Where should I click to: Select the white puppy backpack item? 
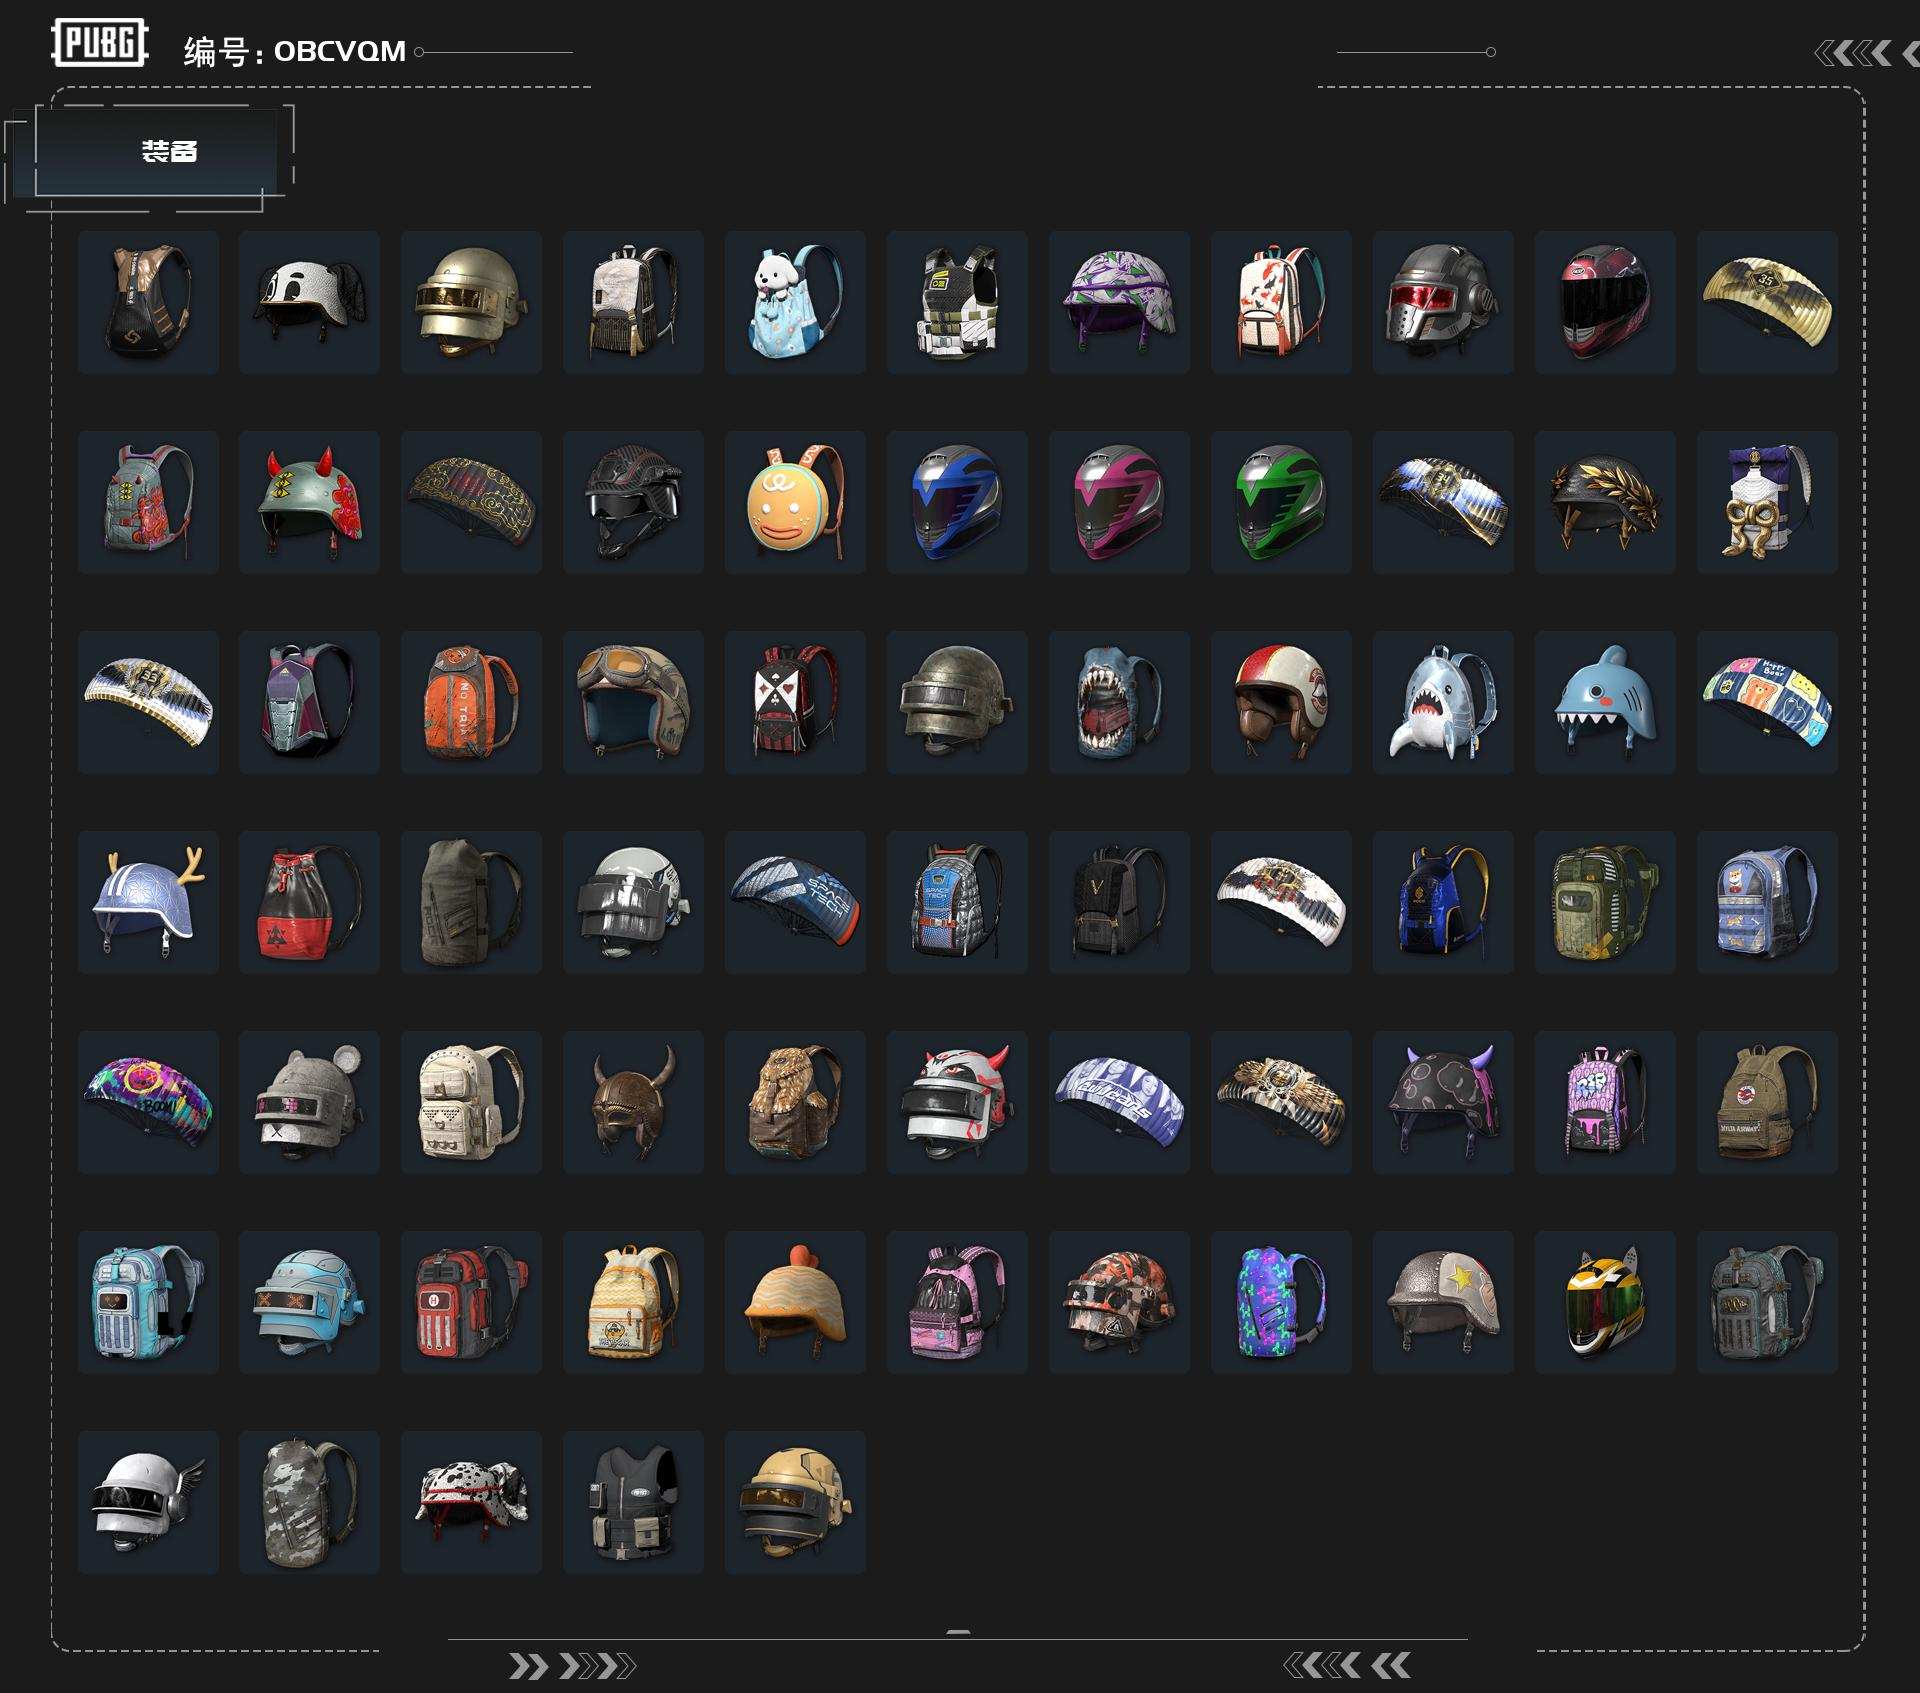click(795, 302)
